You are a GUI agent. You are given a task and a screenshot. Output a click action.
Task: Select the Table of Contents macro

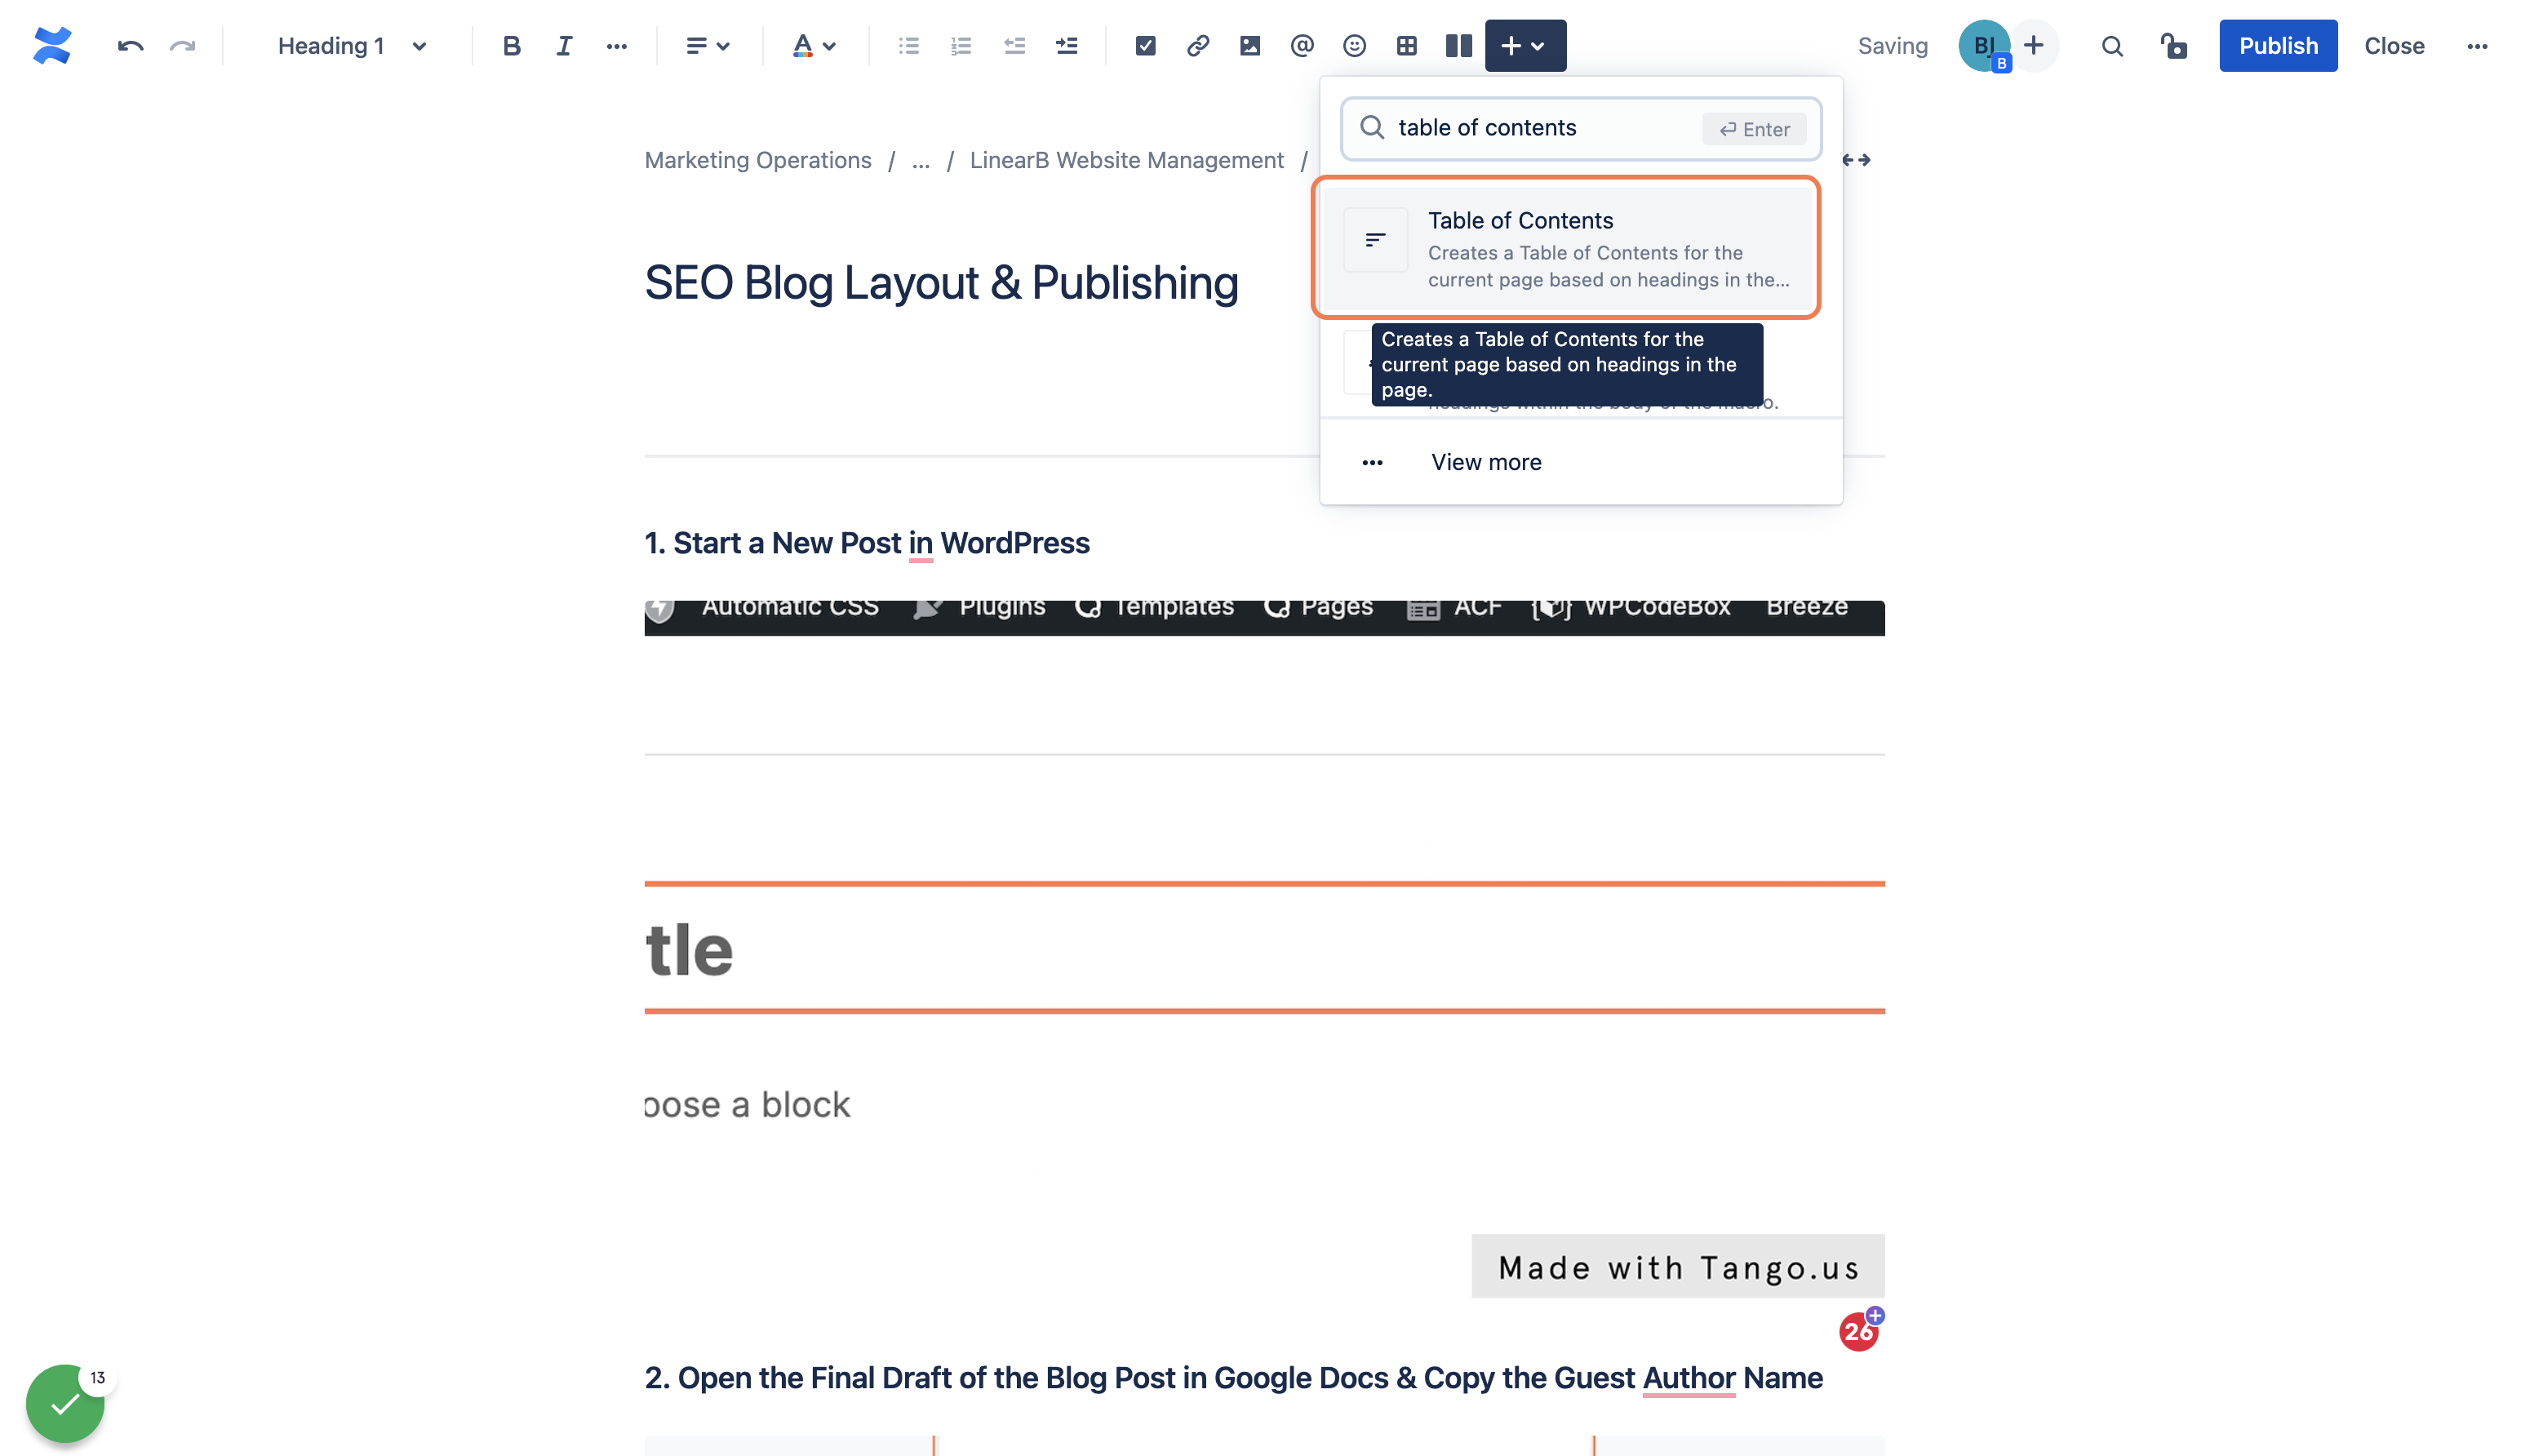[1566, 248]
